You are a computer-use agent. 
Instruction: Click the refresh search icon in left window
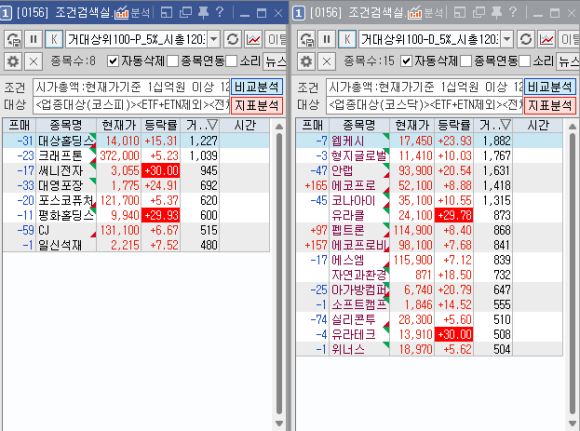(x=13, y=39)
